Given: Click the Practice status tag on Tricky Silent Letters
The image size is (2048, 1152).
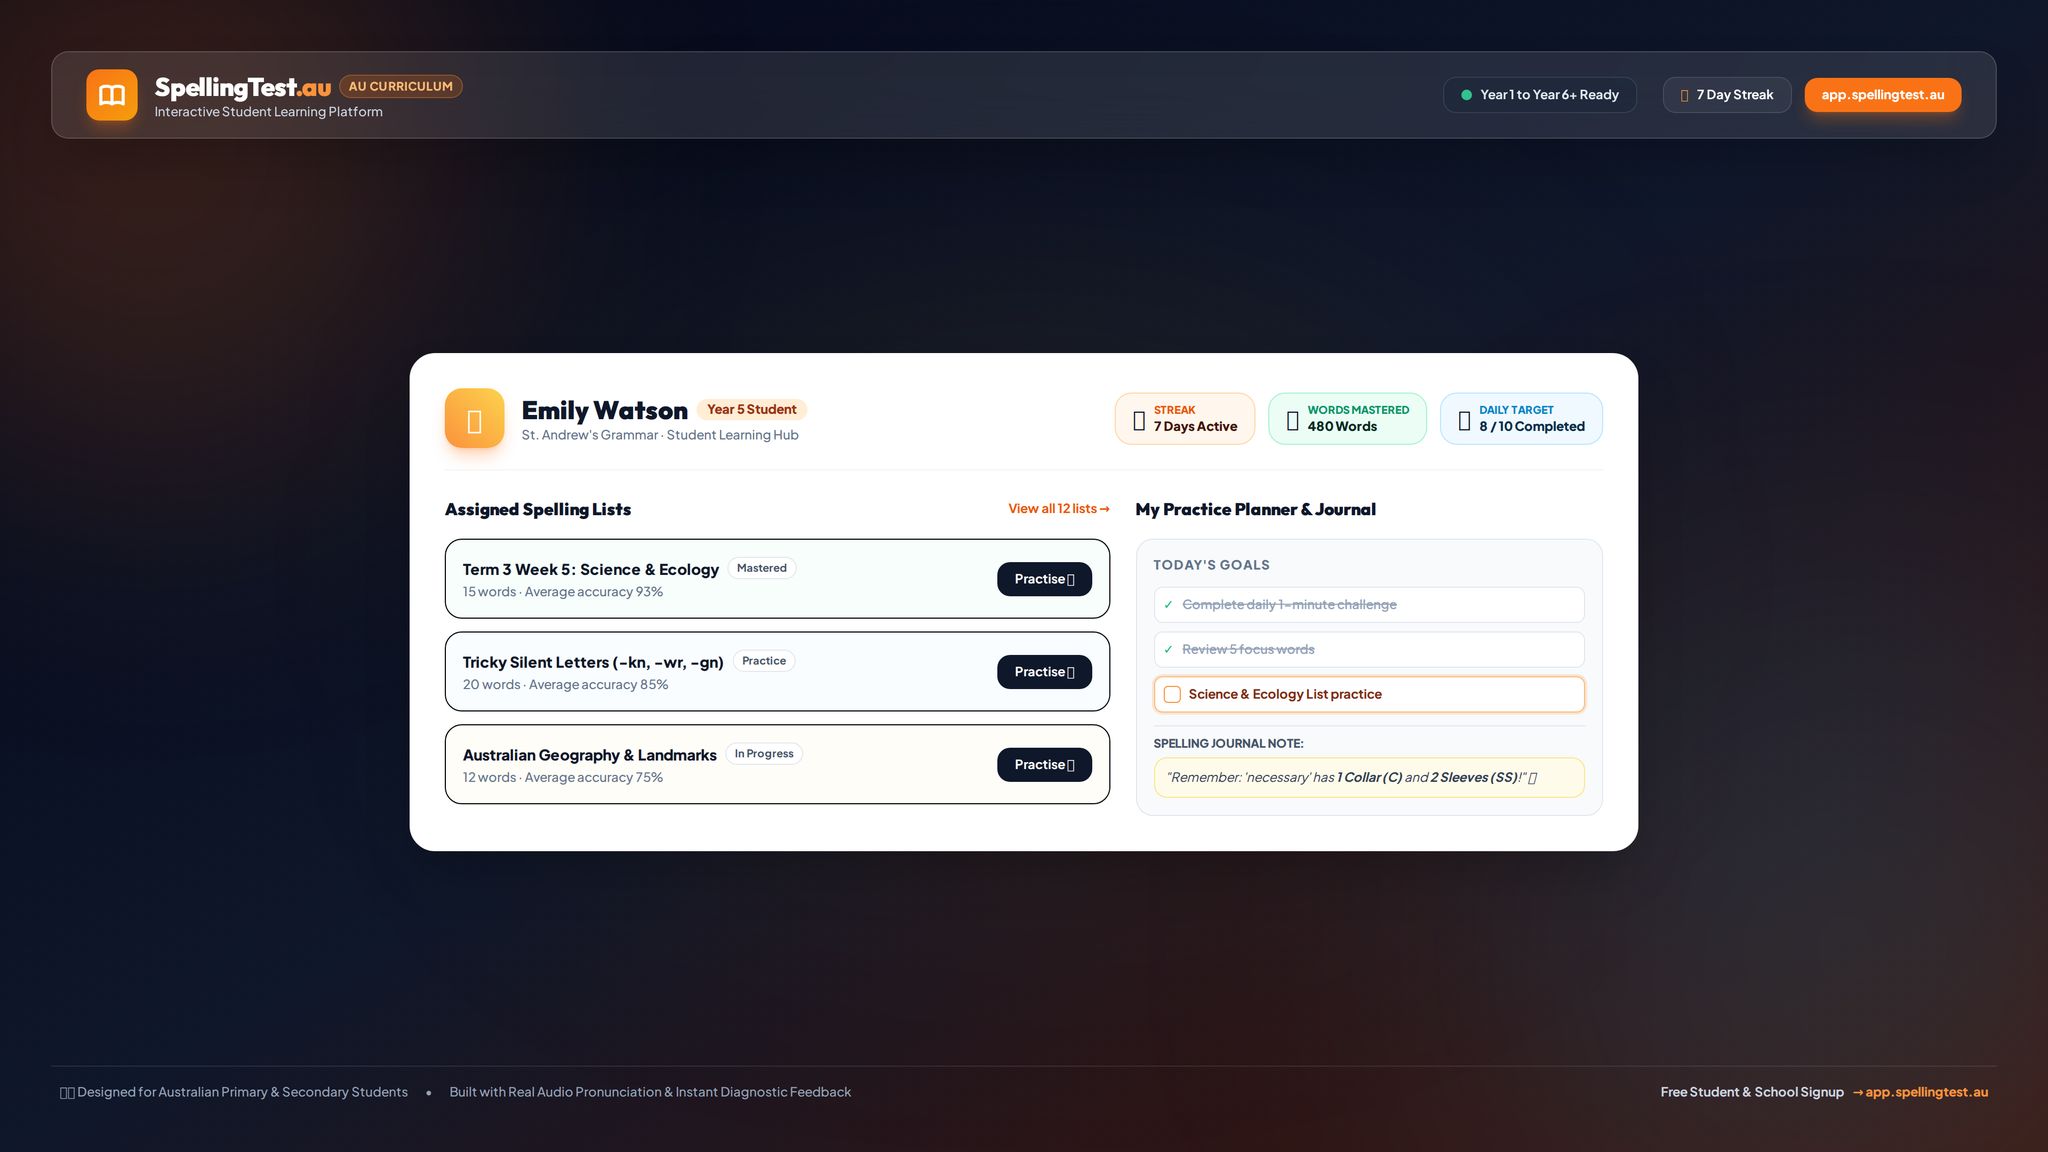Looking at the screenshot, I should click(x=764, y=661).
